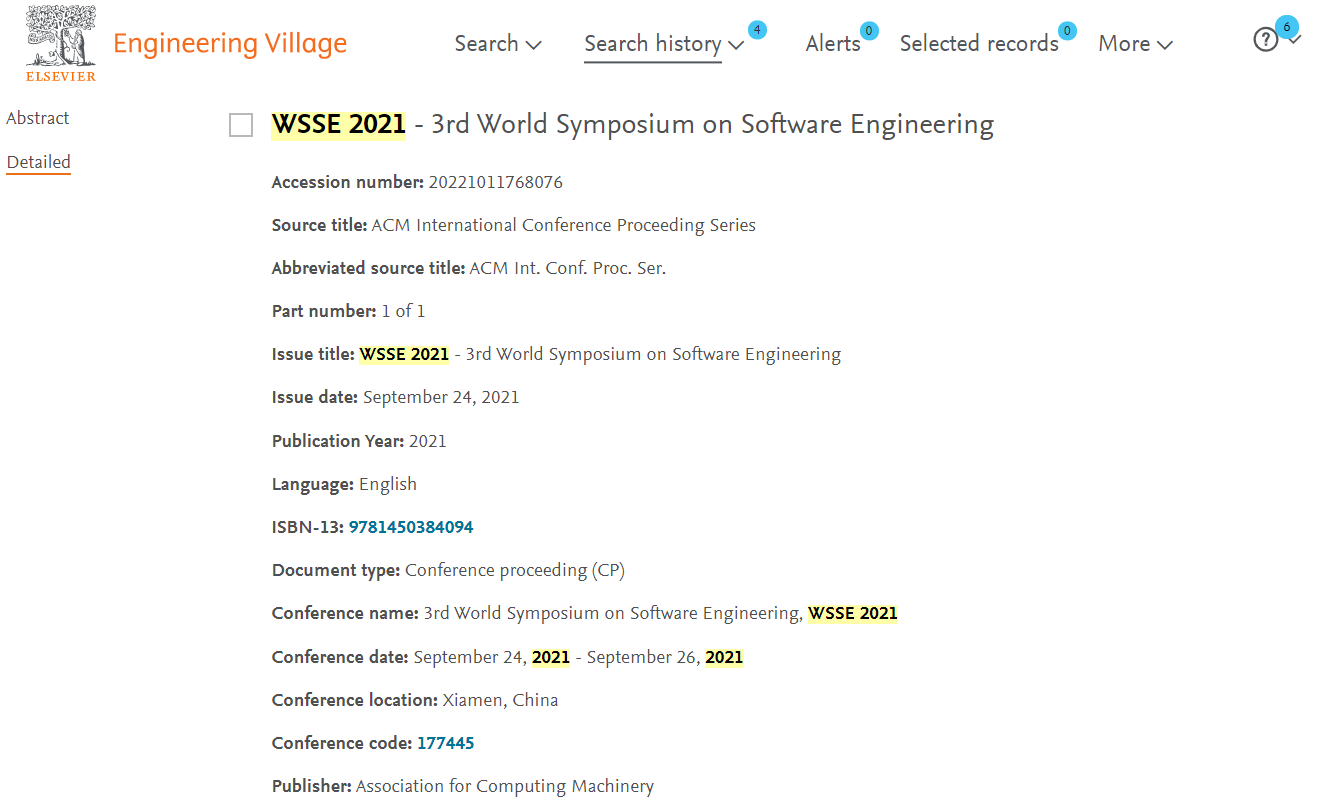Click the Publication Year 2021 value

click(x=428, y=441)
